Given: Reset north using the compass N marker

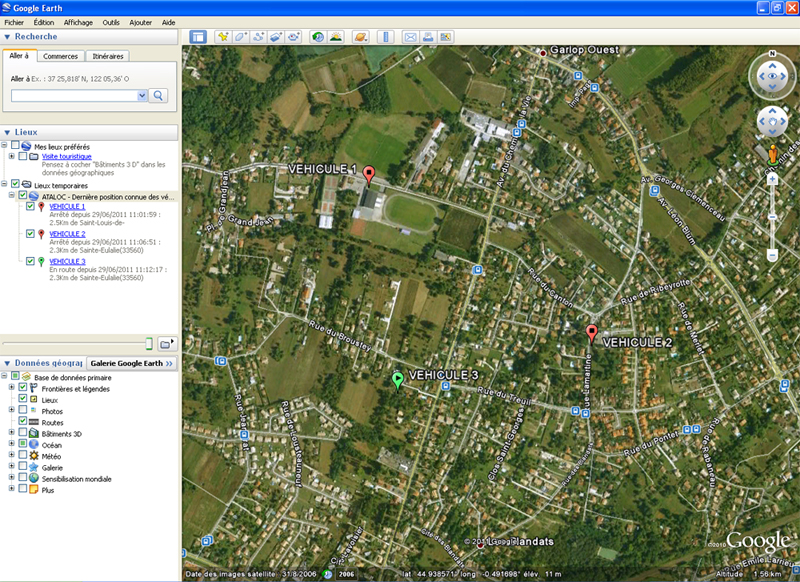Looking at the screenshot, I should coord(772,54).
